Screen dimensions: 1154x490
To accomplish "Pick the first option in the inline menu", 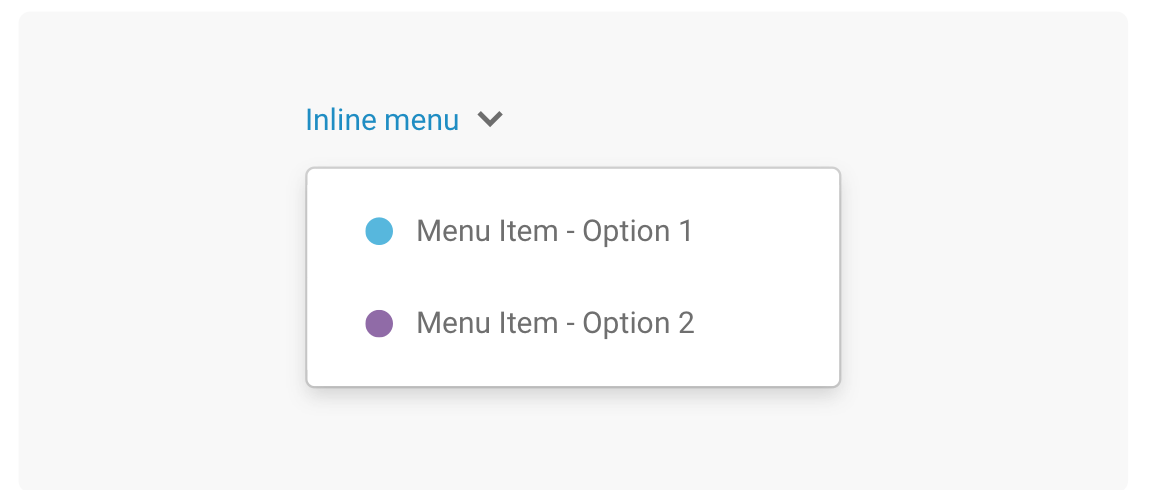I will pos(573,231).
